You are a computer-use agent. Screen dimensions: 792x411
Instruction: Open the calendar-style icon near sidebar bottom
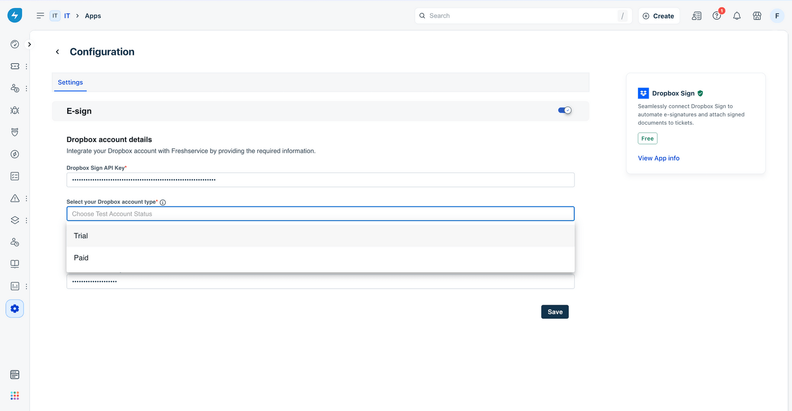click(x=15, y=375)
